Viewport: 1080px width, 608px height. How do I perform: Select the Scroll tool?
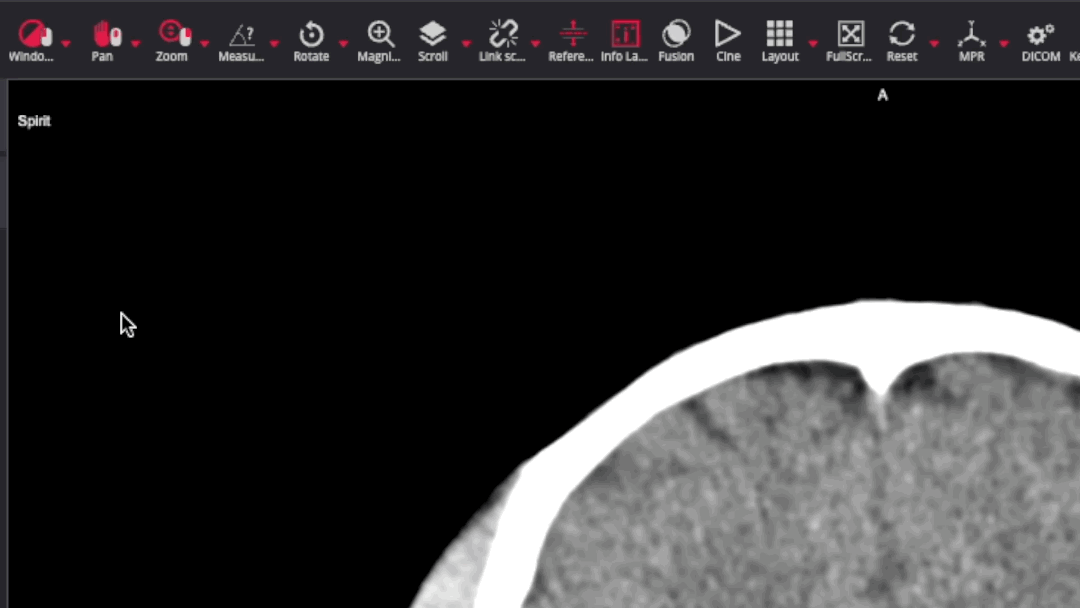pos(433,41)
